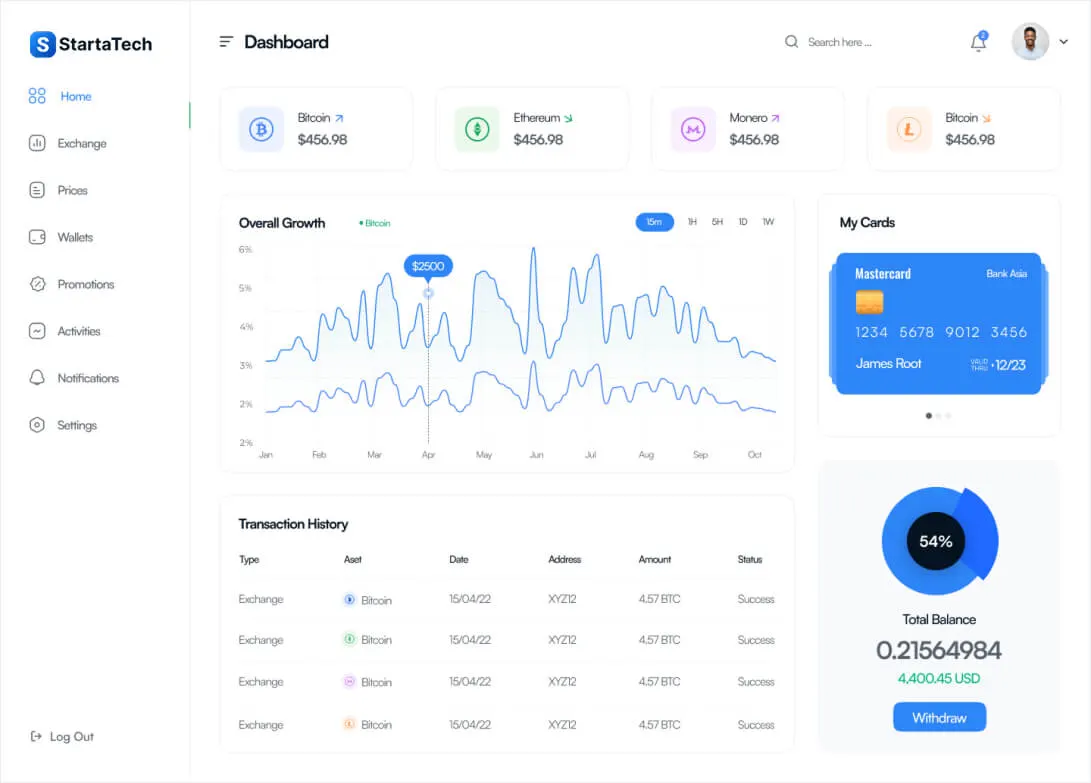Open the notification bell icon
The height and width of the screenshot is (783, 1091).
click(978, 42)
